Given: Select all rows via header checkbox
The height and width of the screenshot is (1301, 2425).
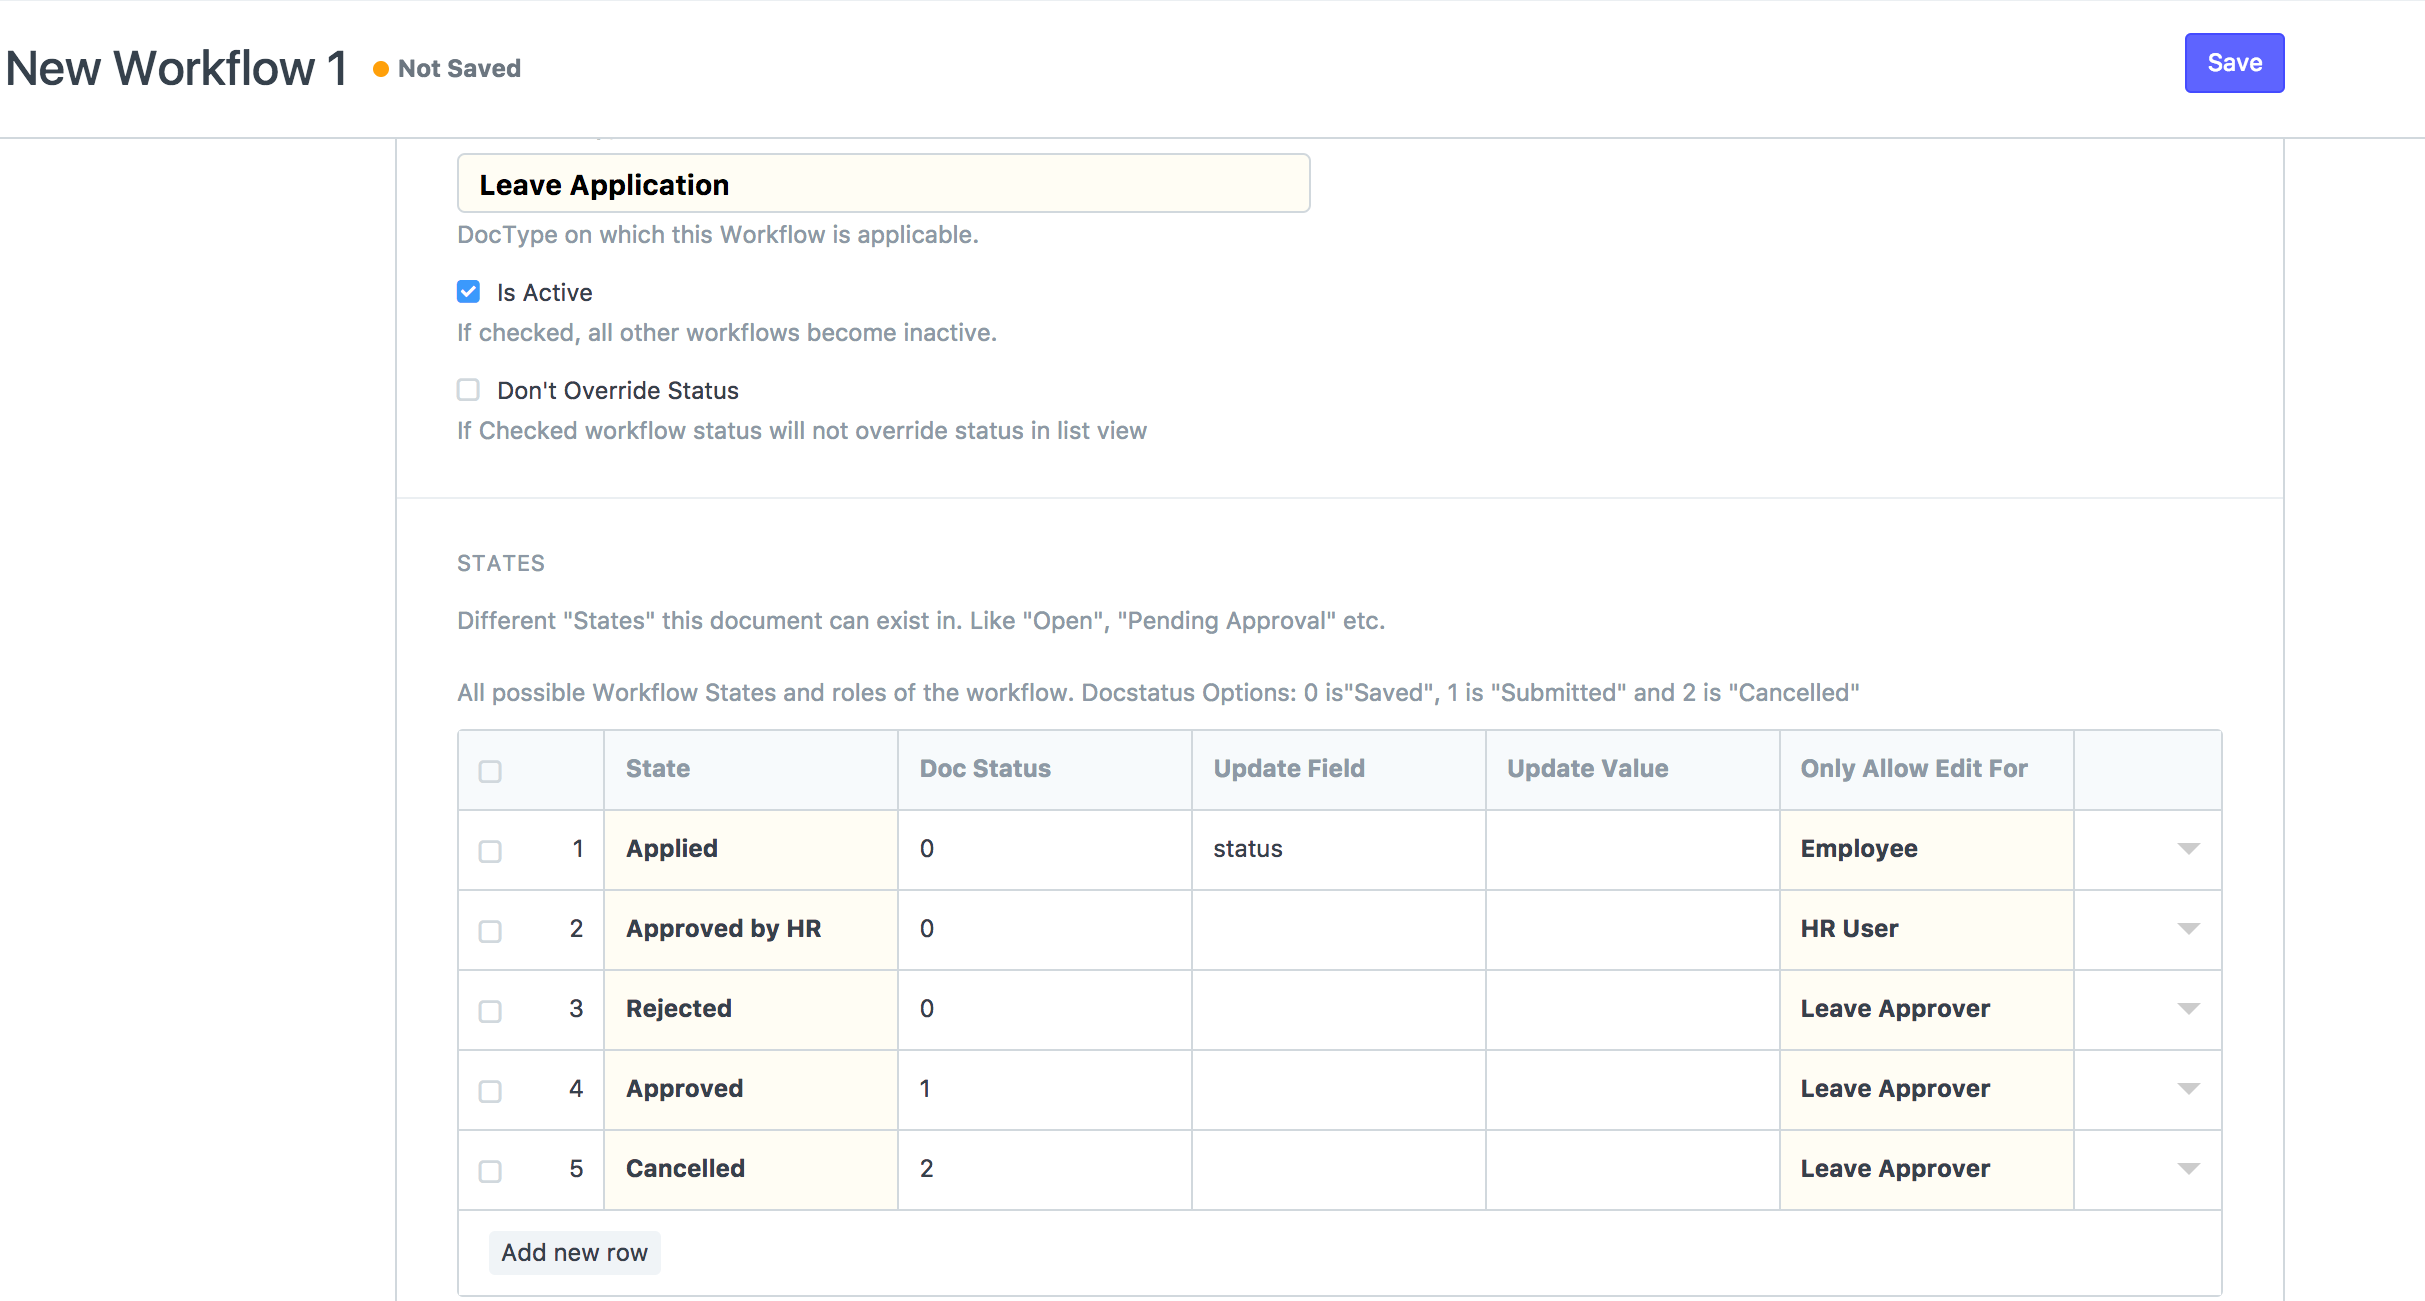Looking at the screenshot, I should pos(490,771).
